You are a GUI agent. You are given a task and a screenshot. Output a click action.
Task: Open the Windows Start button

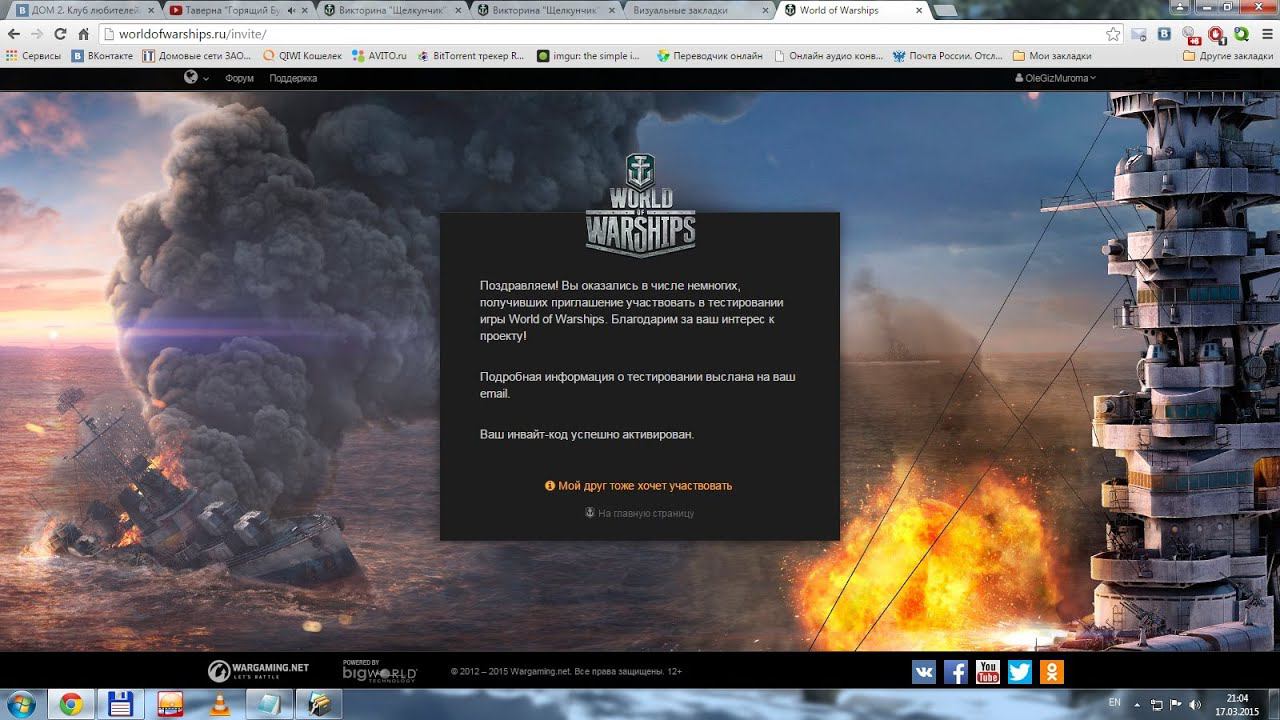point(19,704)
